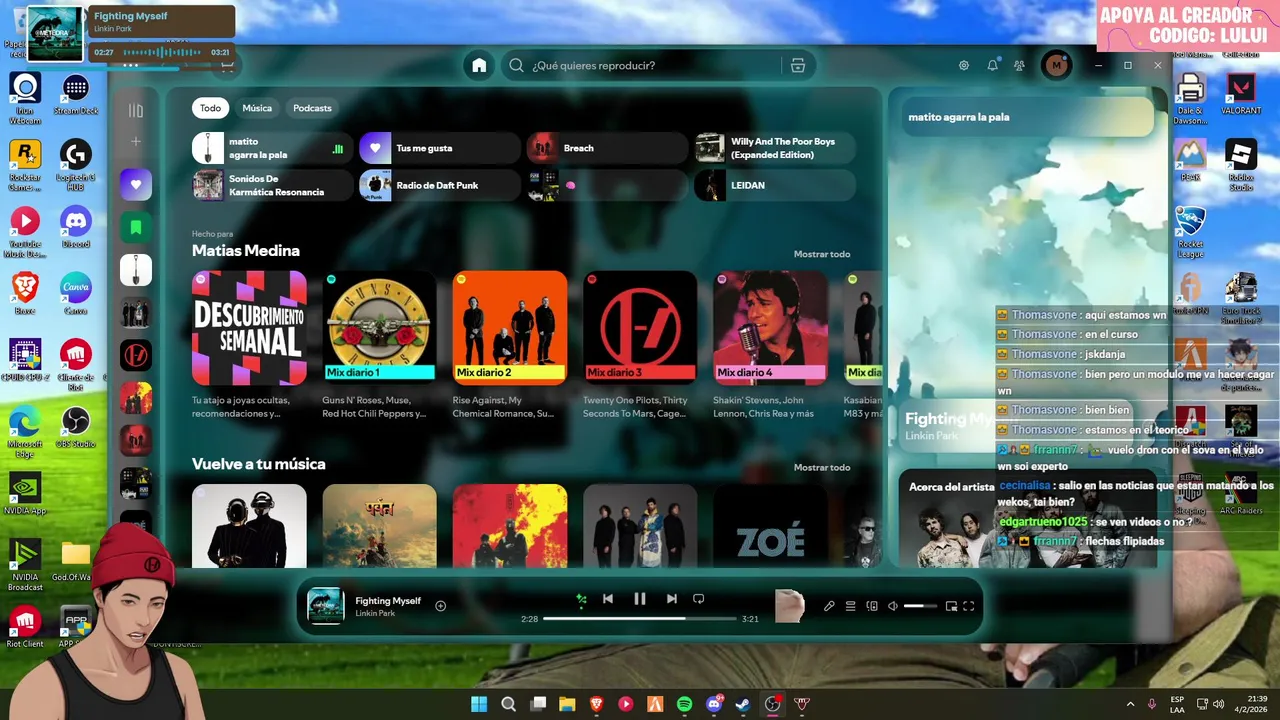1280x720 pixels.
Task: Open the Windows Start menu
Action: (x=479, y=704)
